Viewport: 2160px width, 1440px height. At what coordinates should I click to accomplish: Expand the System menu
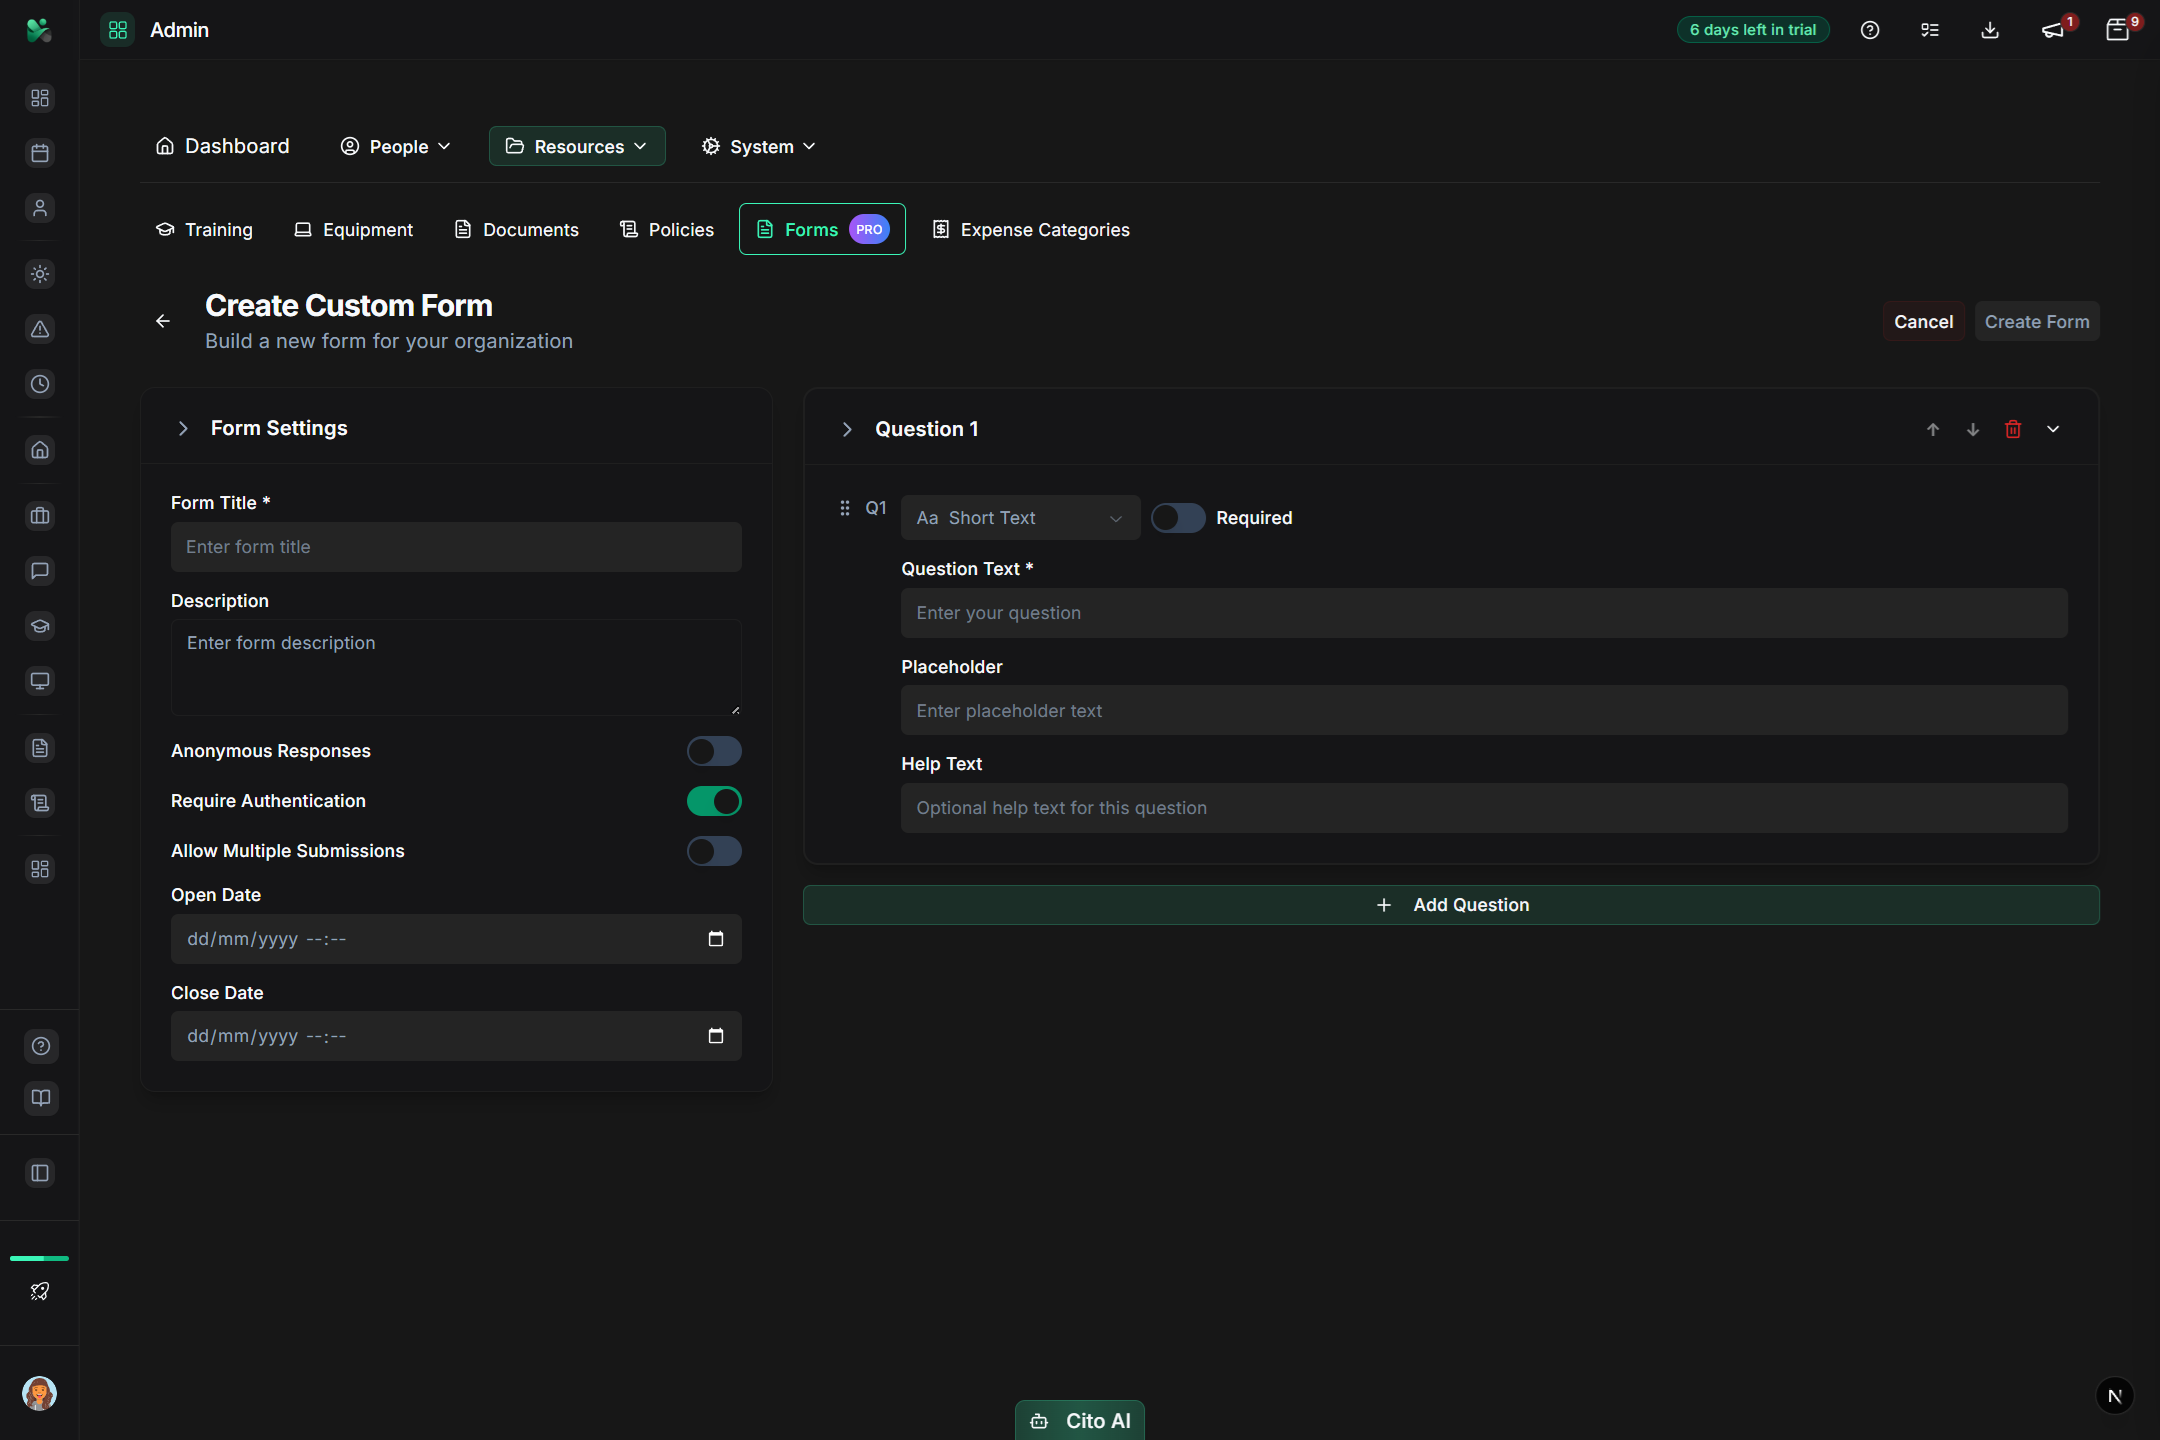coord(758,146)
